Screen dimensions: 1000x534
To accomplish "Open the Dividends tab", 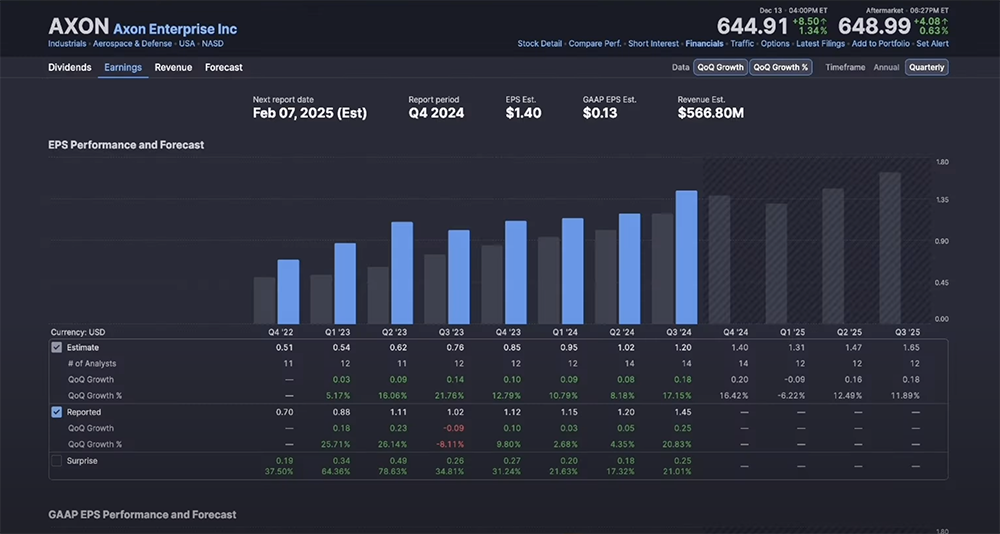I will (x=70, y=67).
